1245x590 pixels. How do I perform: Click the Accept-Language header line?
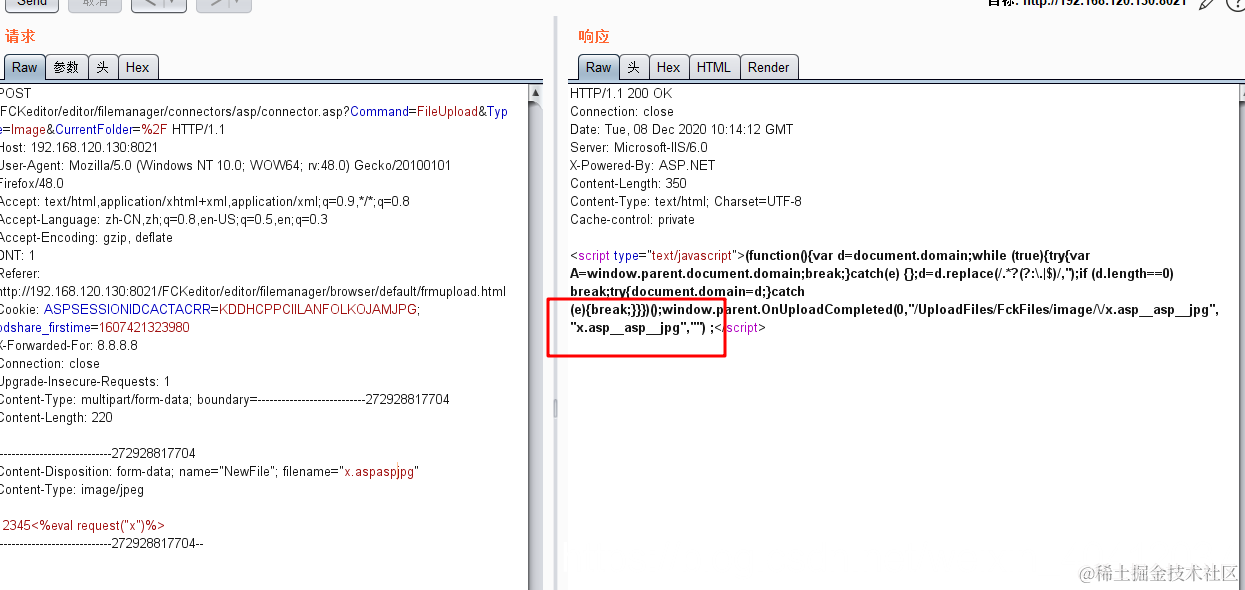(163, 219)
